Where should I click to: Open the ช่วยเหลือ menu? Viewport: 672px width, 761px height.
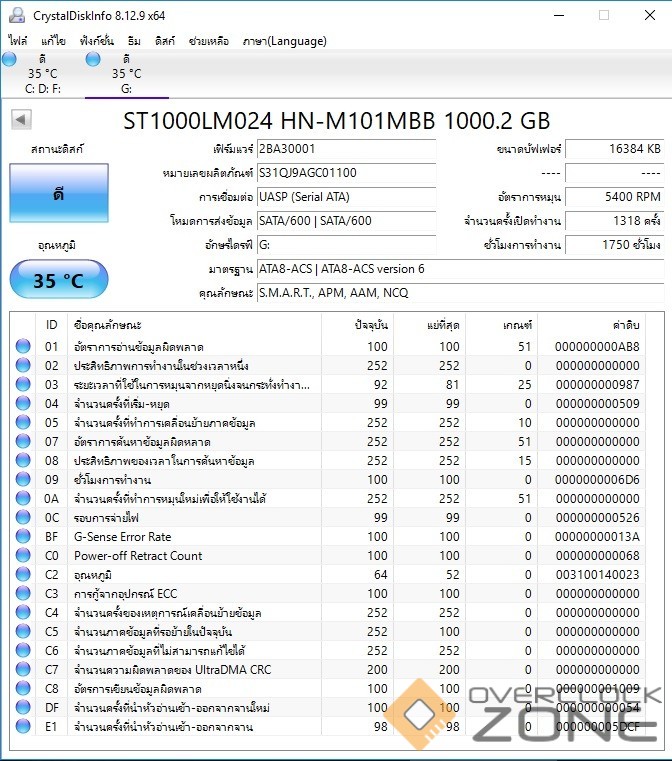209,41
